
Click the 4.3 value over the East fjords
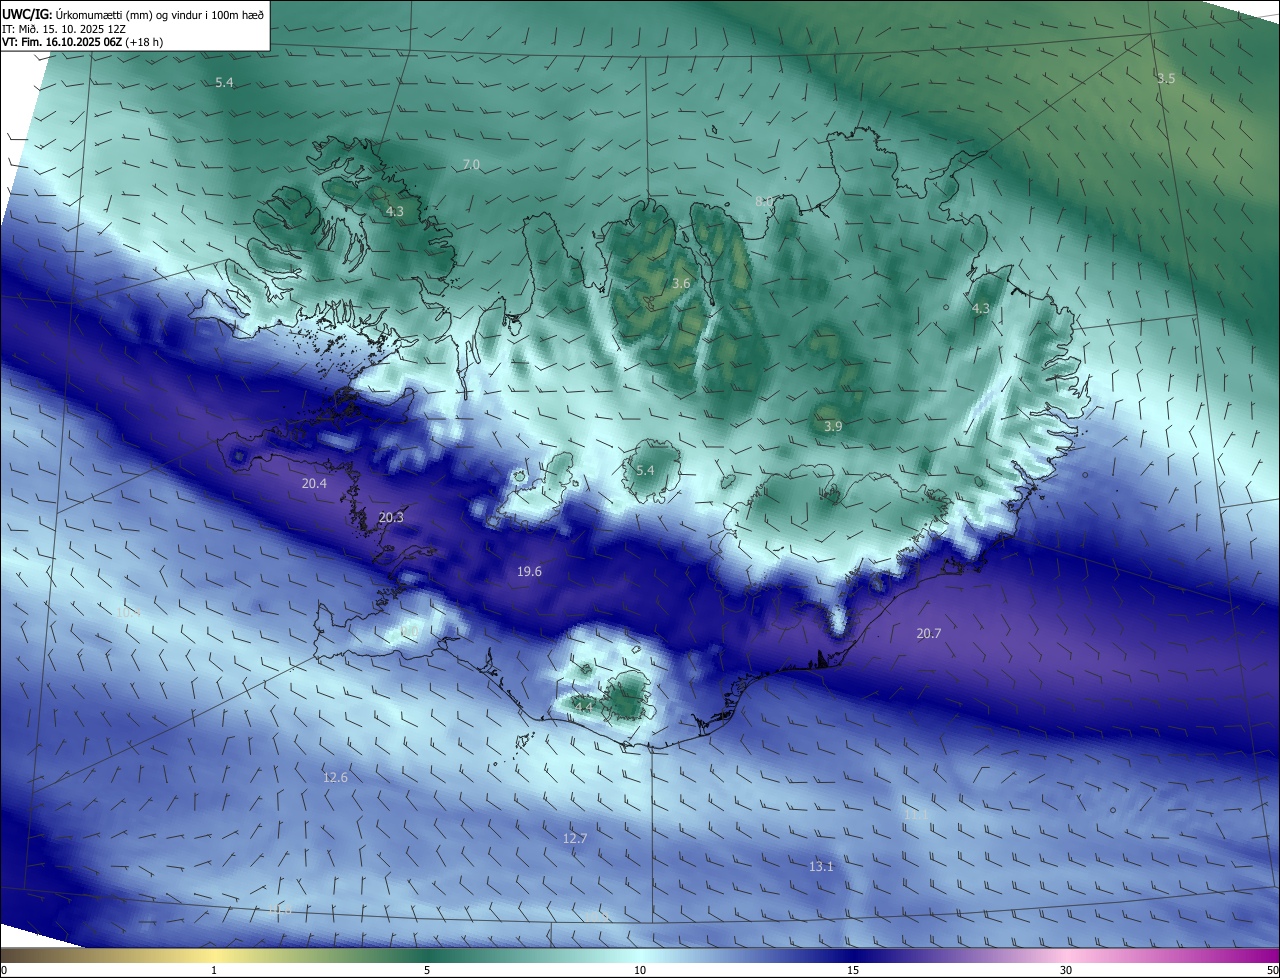pyautogui.click(x=981, y=308)
